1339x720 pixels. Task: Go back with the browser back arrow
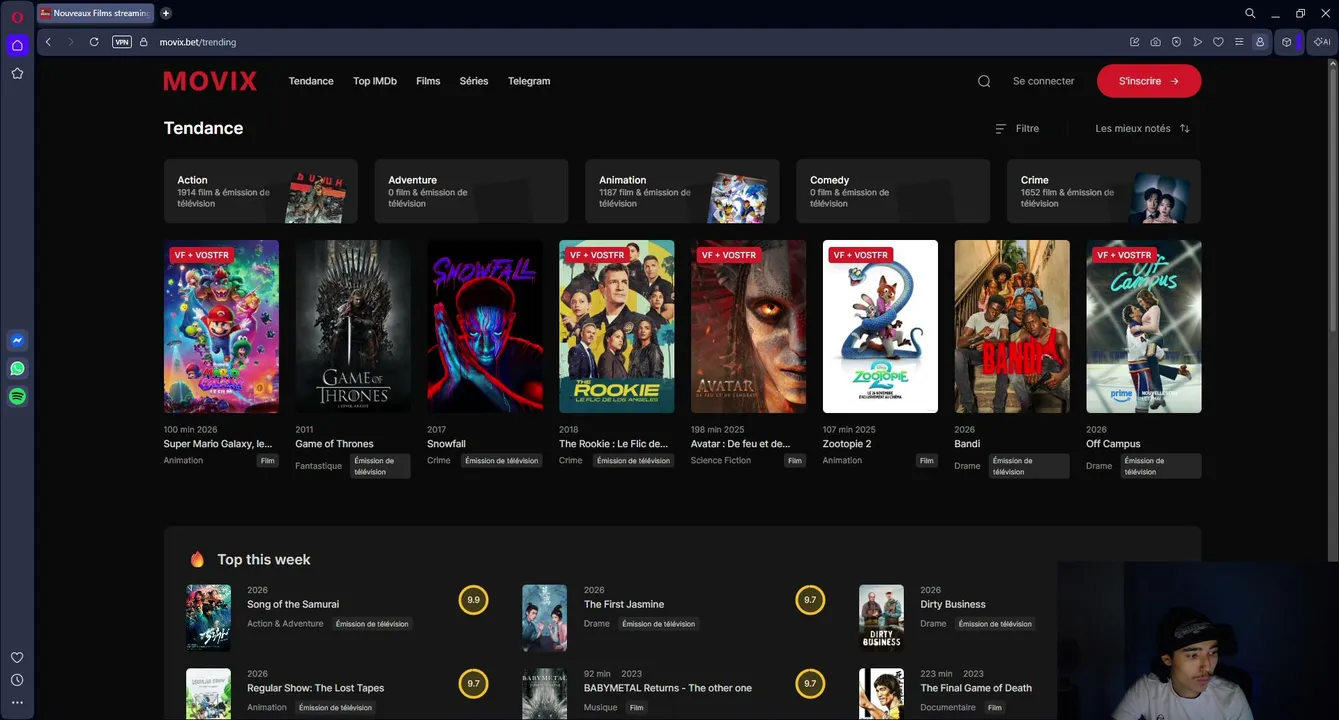point(48,42)
